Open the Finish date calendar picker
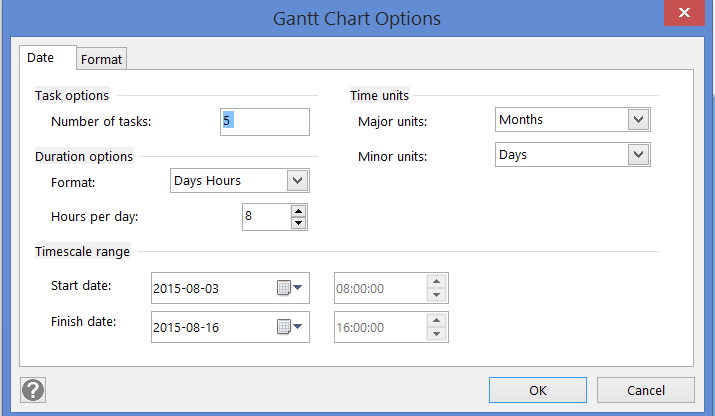 click(x=288, y=327)
